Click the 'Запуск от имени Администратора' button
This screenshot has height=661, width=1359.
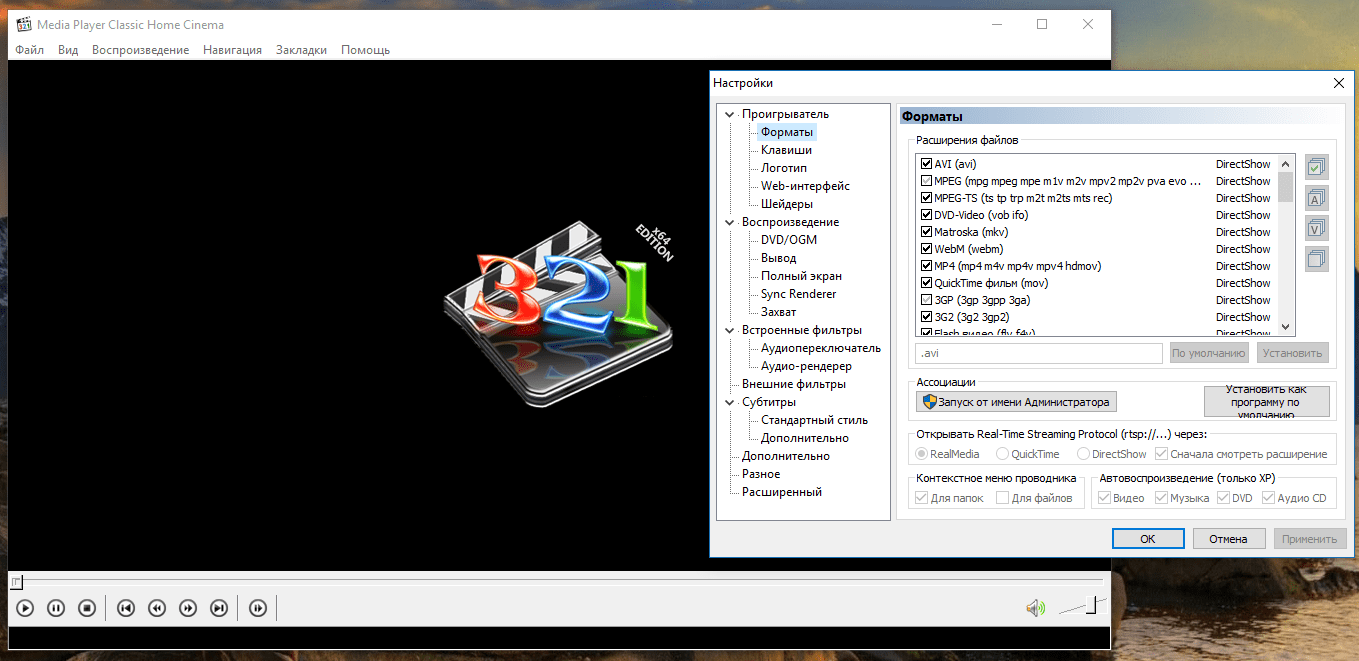[x=1015, y=401]
